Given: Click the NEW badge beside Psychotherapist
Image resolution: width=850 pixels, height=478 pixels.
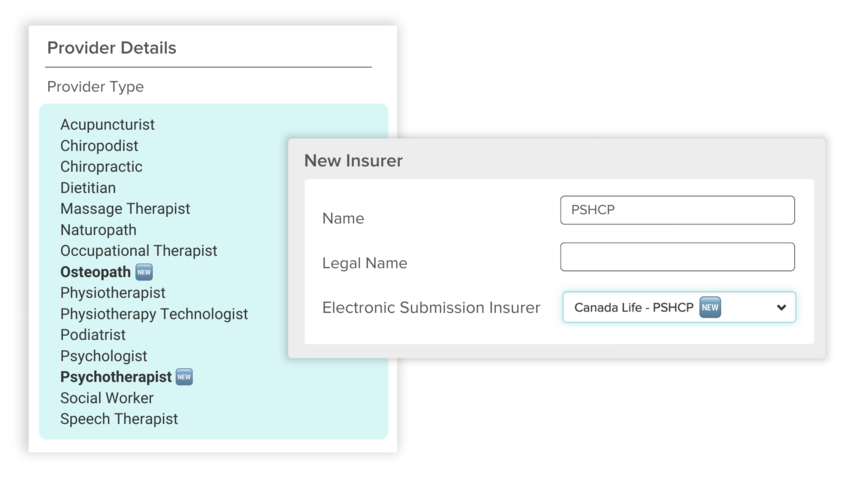Looking at the screenshot, I should click(184, 377).
